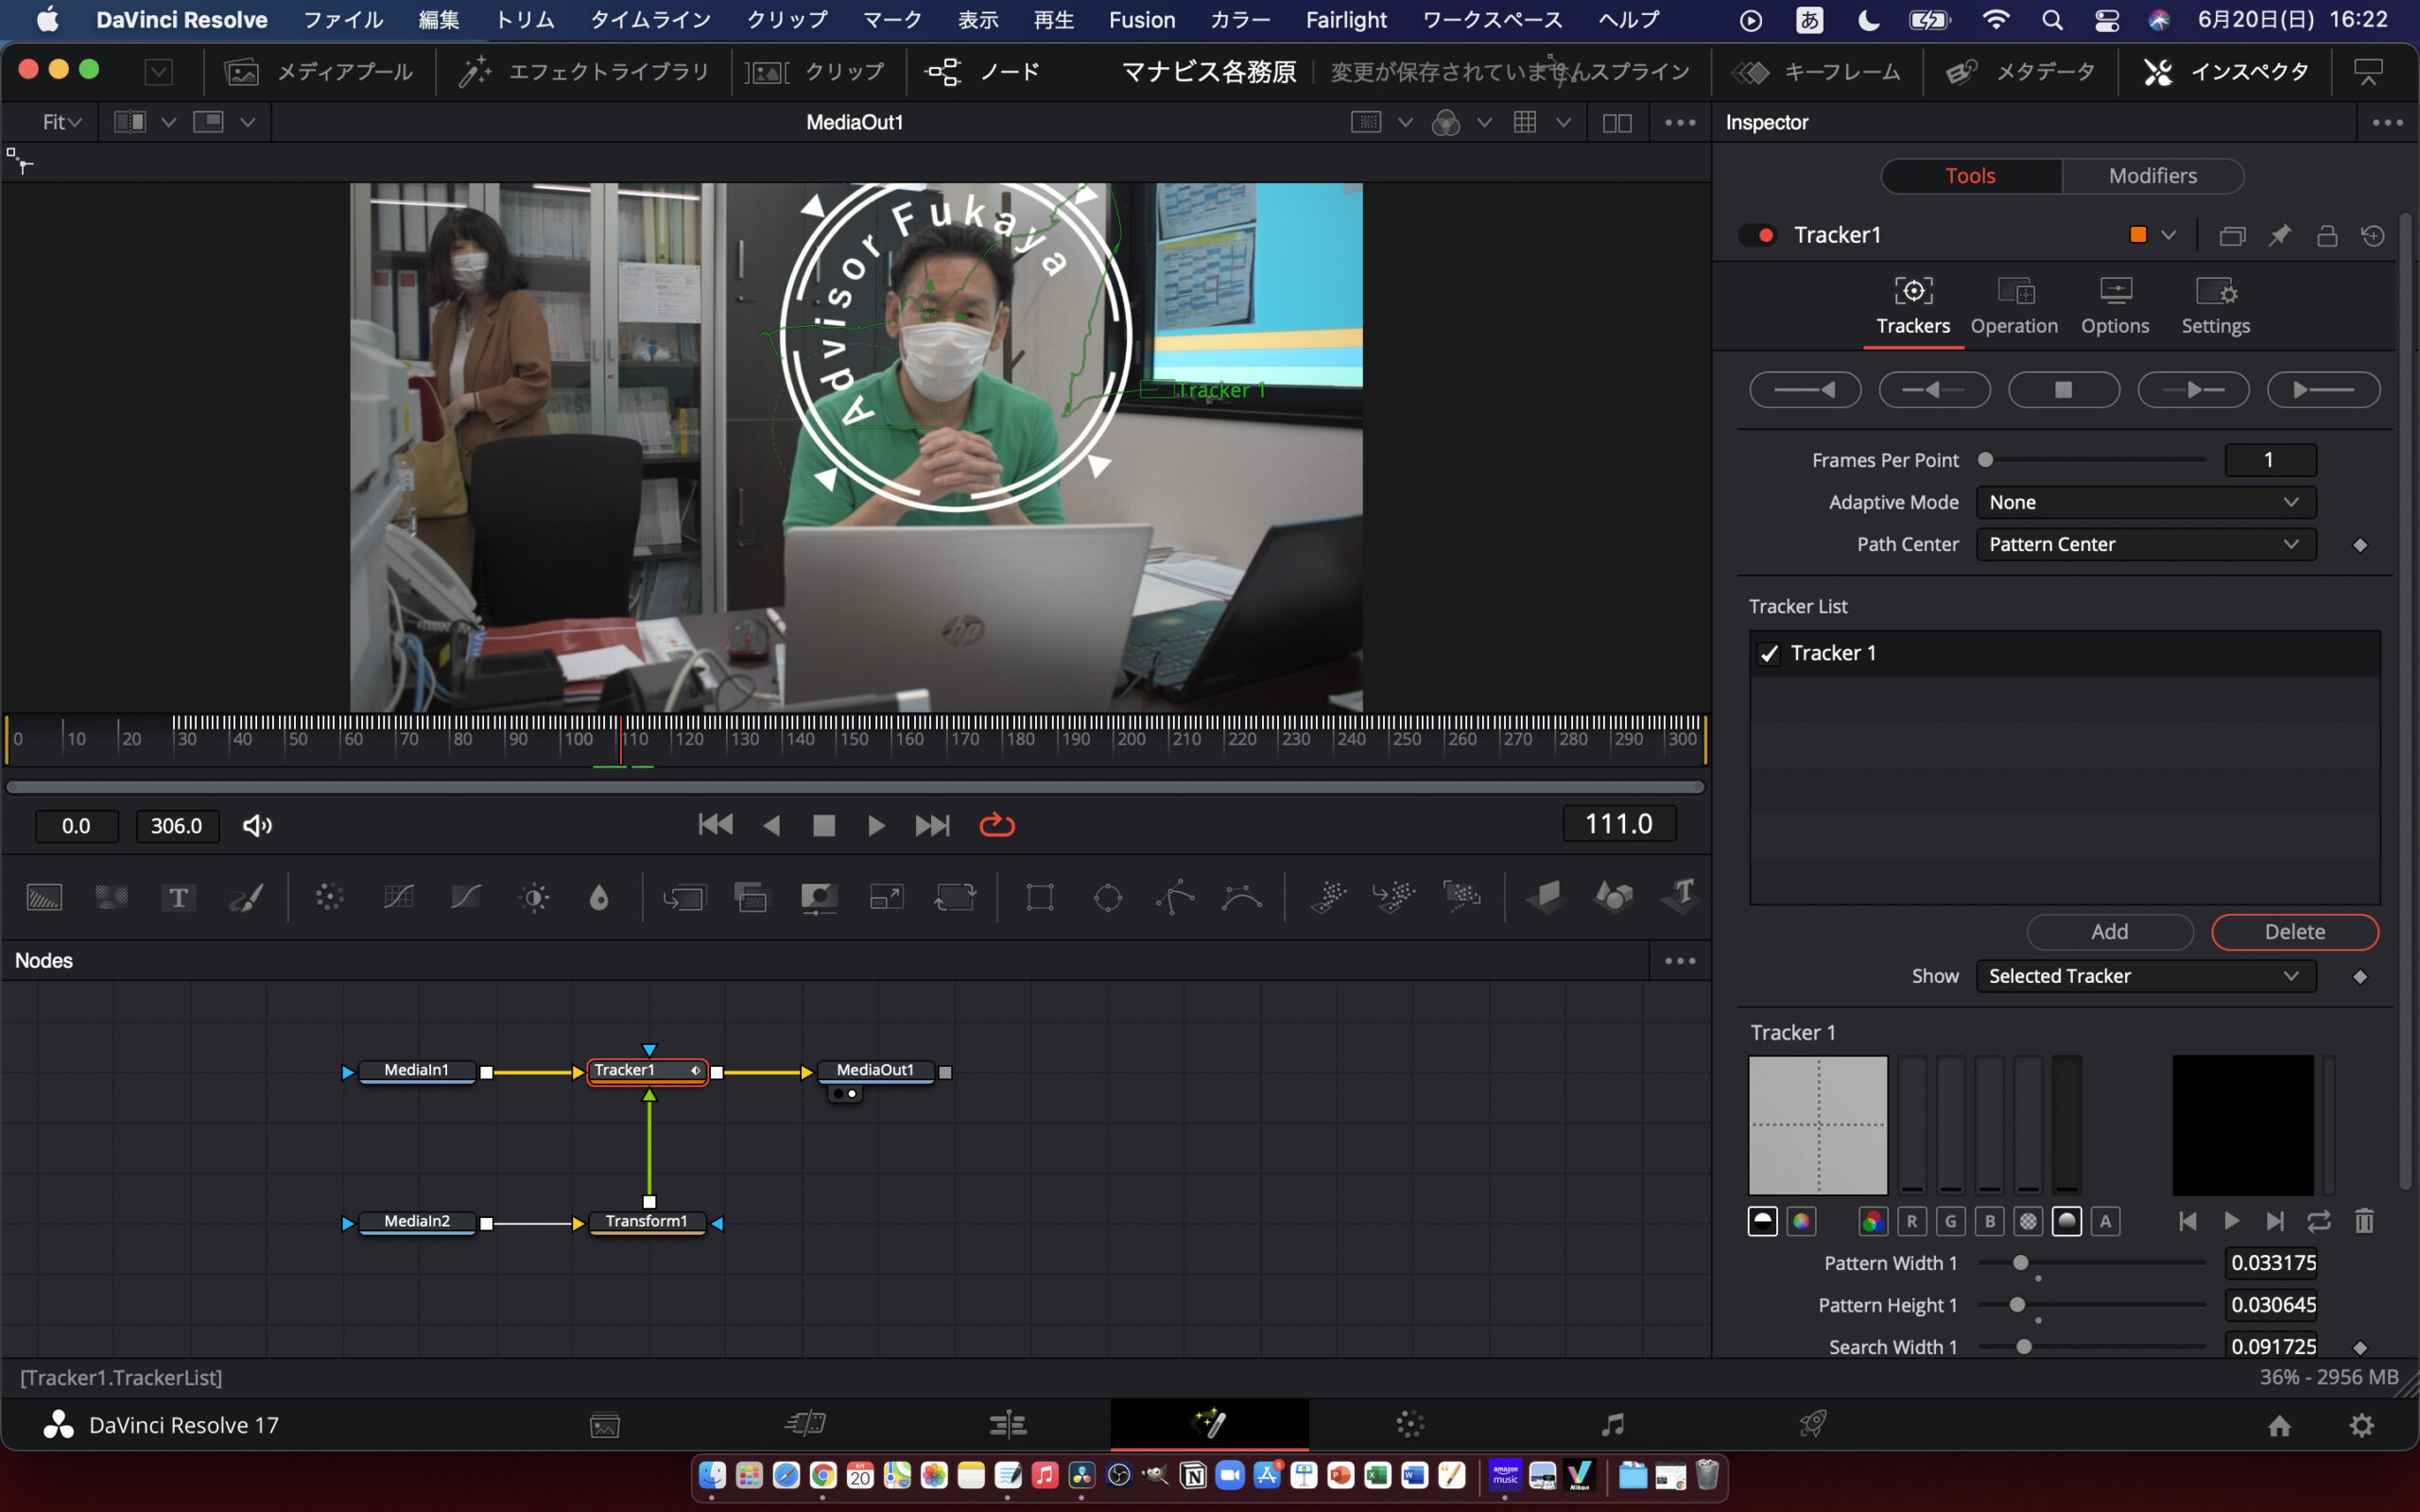Click the Rectangle mask tool icon
This screenshot has width=2420, height=1512.
(1040, 897)
